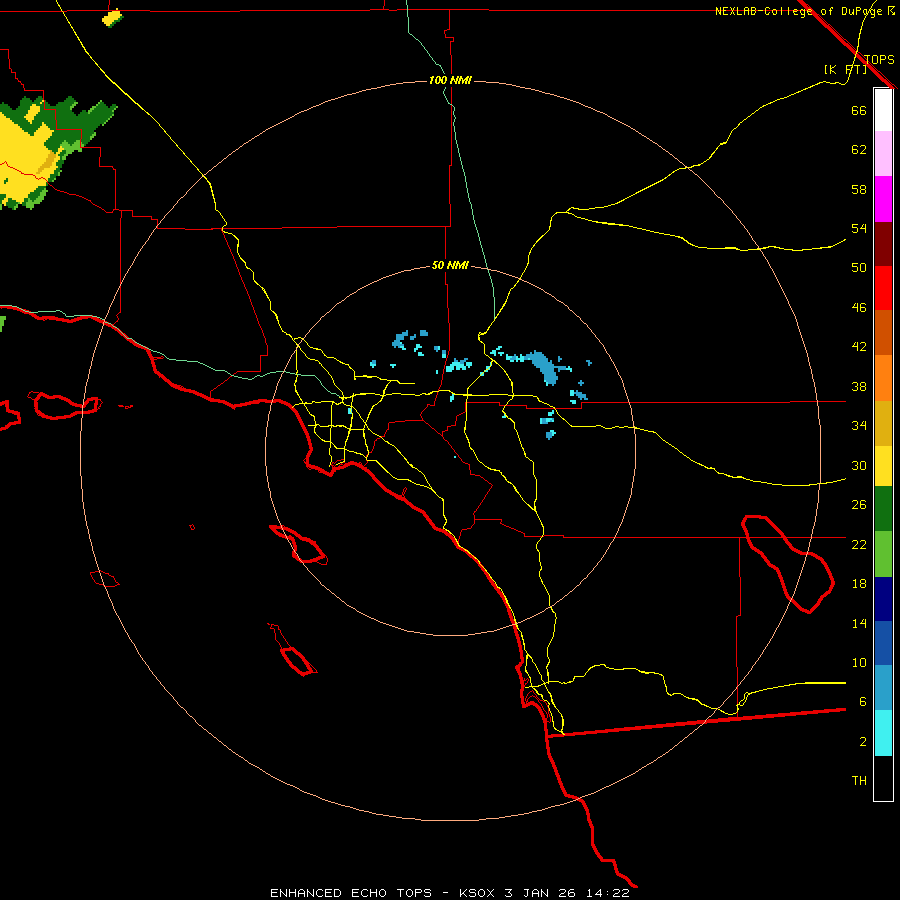Image resolution: width=900 pixels, height=900 pixels.
Task: Click legend value 30
Action: [859, 465]
